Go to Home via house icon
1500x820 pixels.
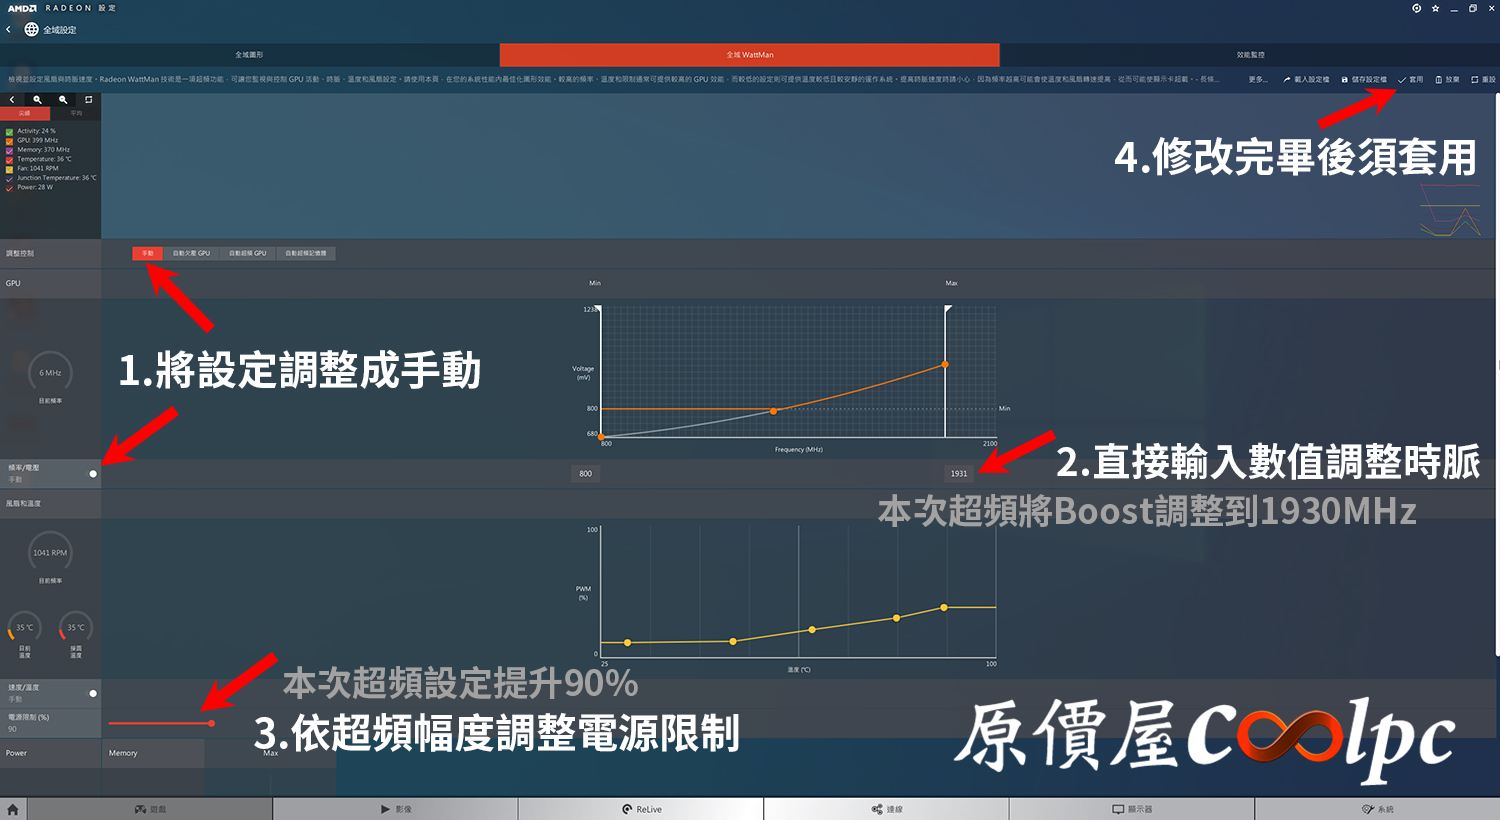click(x=13, y=809)
